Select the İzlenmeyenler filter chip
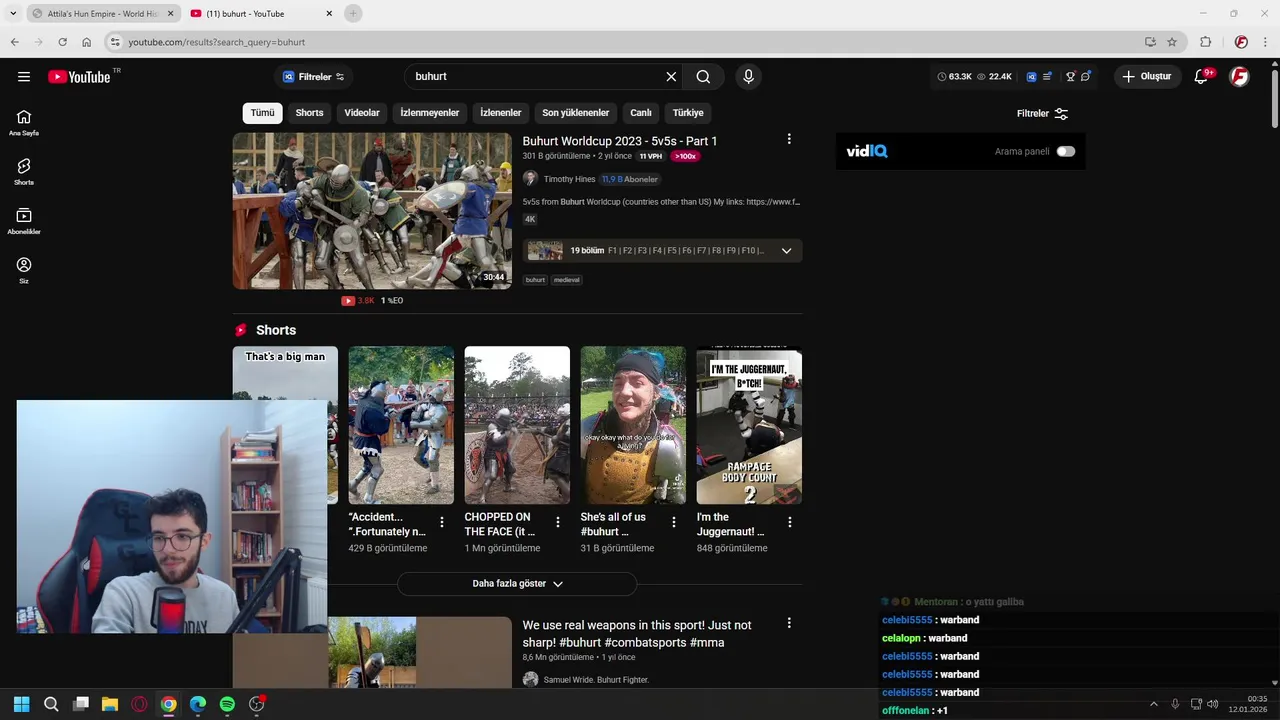The height and width of the screenshot is (720, 1280). 430,113
